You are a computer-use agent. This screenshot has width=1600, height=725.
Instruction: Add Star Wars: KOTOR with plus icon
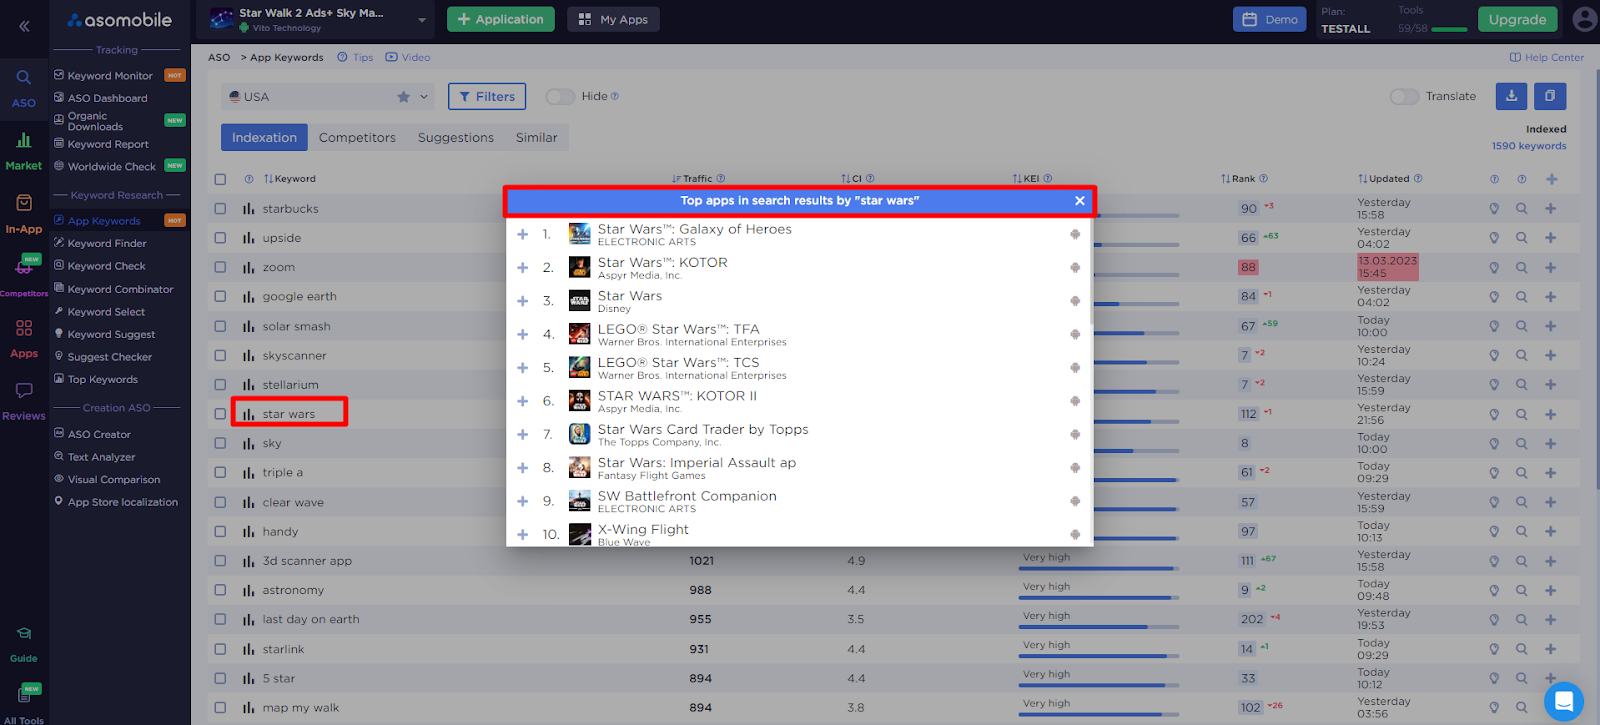[522, 267]
